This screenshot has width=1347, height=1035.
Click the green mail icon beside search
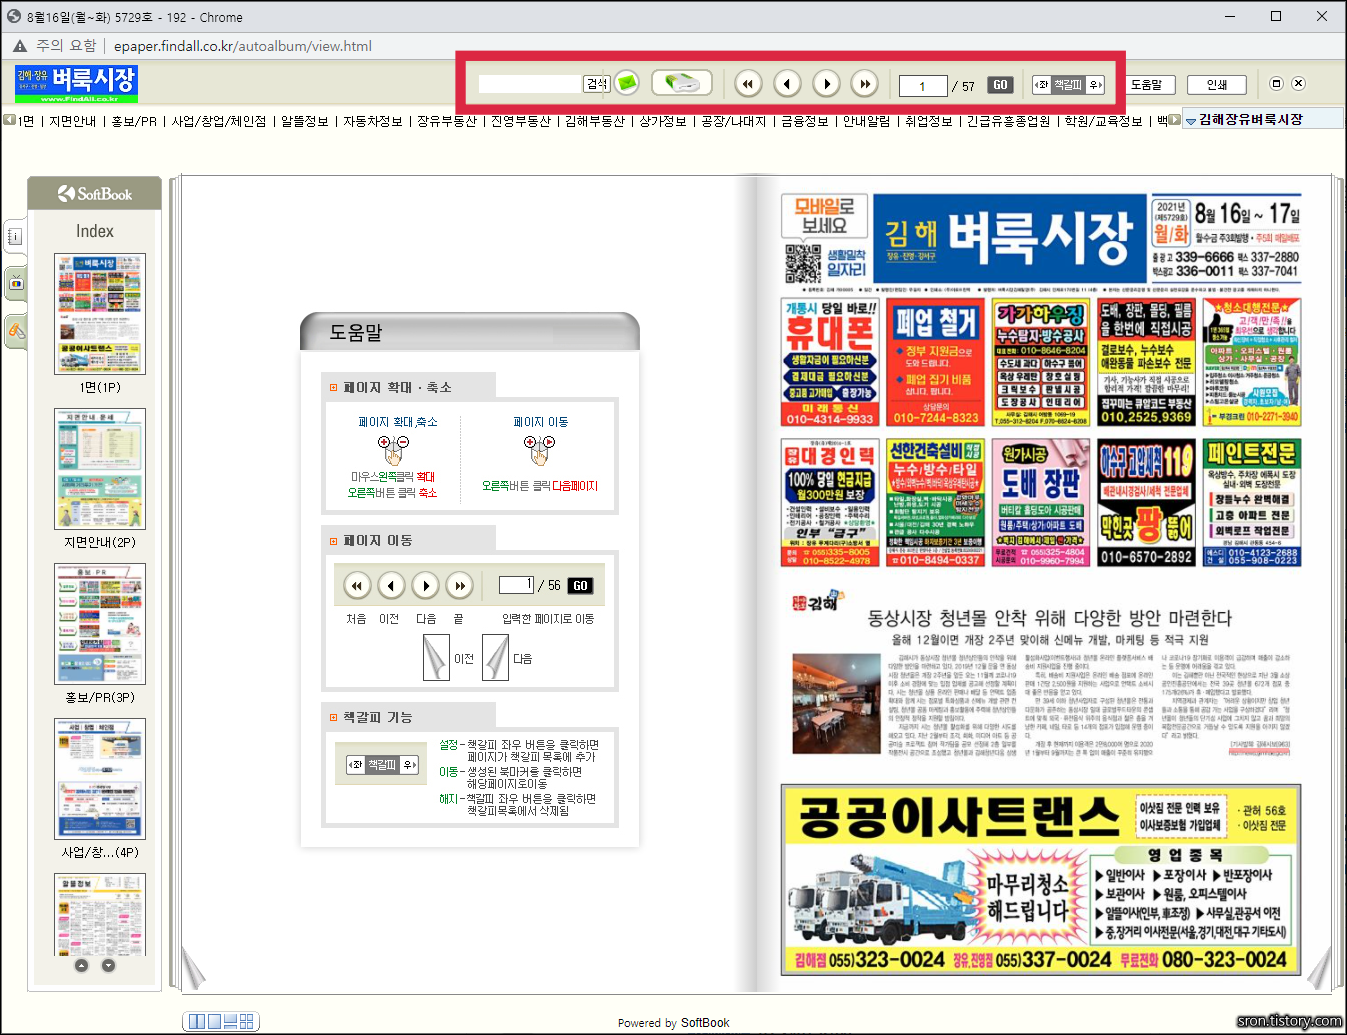[627, 83]
